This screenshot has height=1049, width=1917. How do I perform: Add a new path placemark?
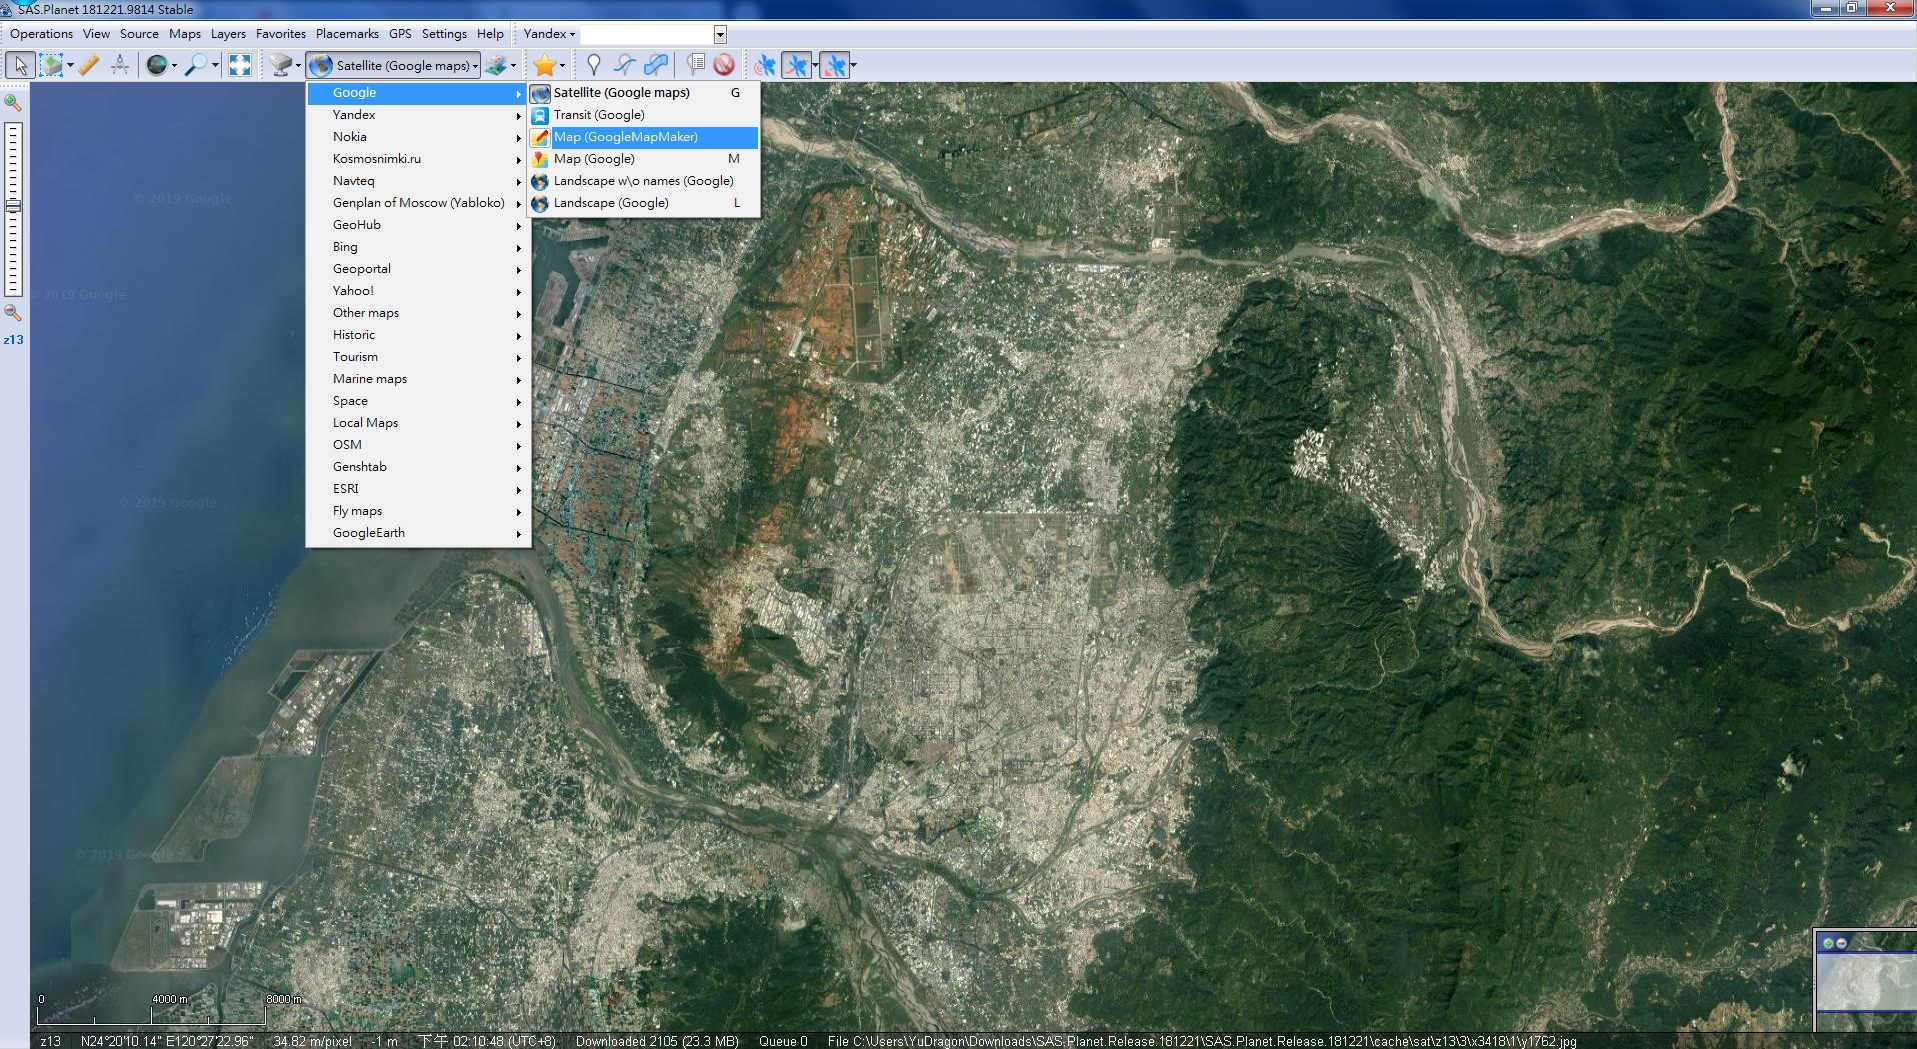[x=624, y=66]
